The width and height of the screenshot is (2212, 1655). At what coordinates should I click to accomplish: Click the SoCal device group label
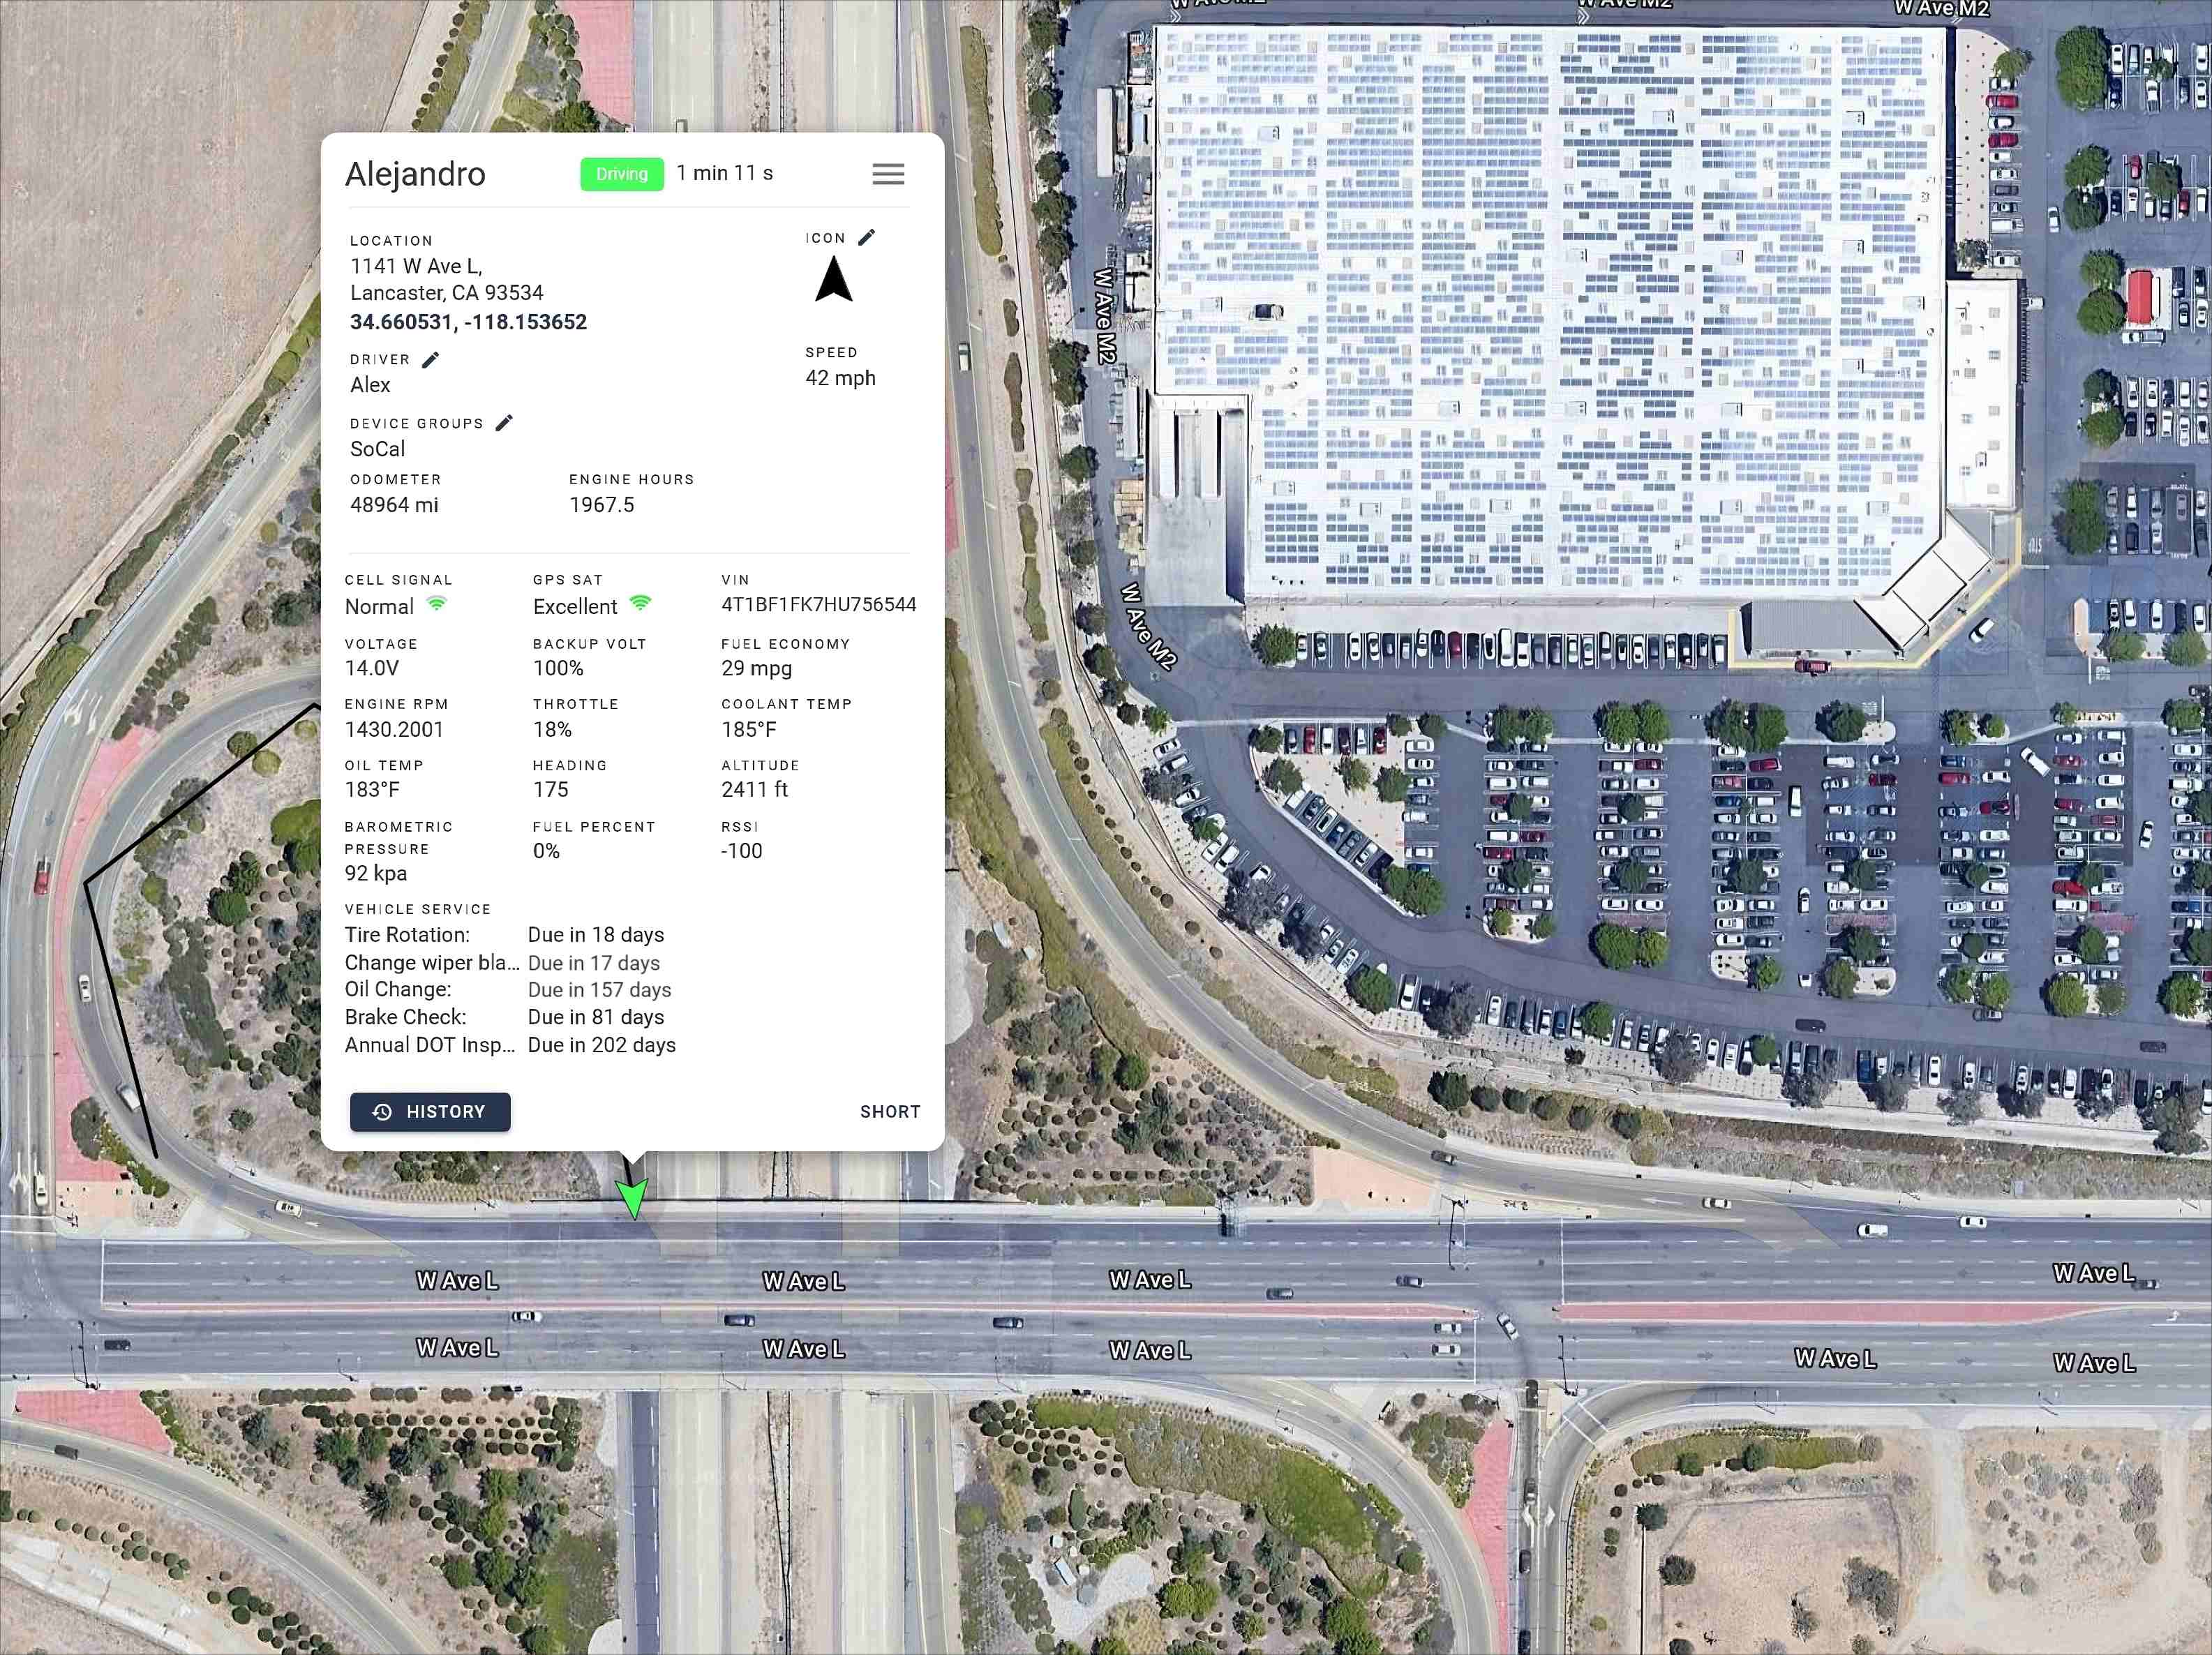378,448
